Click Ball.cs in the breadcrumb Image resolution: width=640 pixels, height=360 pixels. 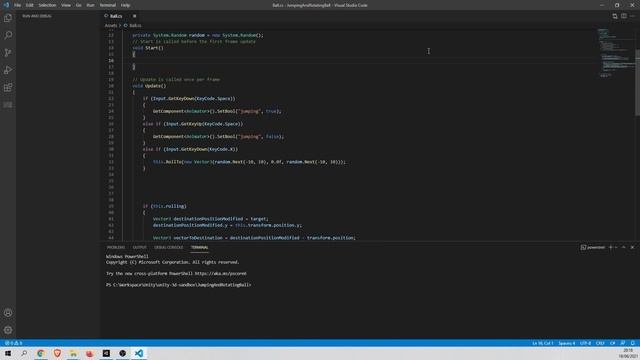135,25
